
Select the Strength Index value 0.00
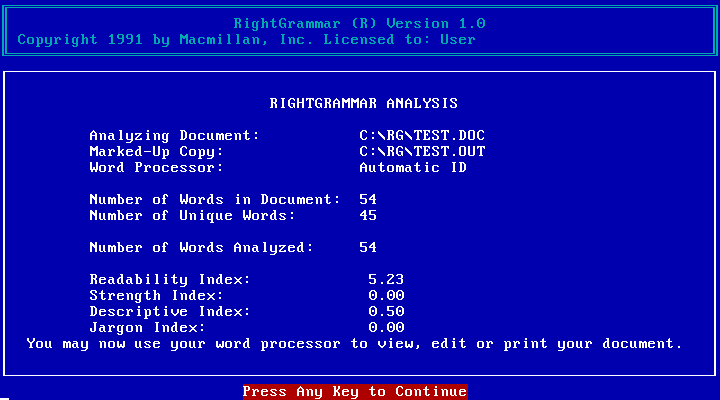point(386,296)
